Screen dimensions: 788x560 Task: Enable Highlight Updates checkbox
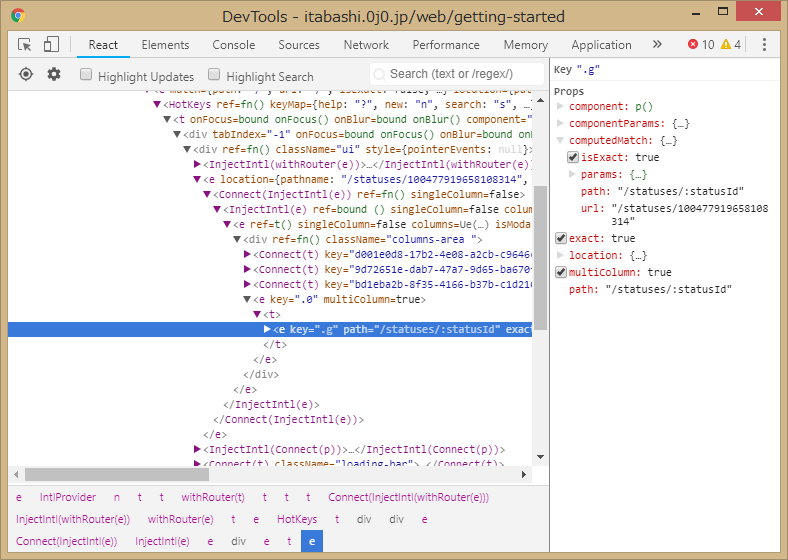pyautogui.click(x=86, y=75)
